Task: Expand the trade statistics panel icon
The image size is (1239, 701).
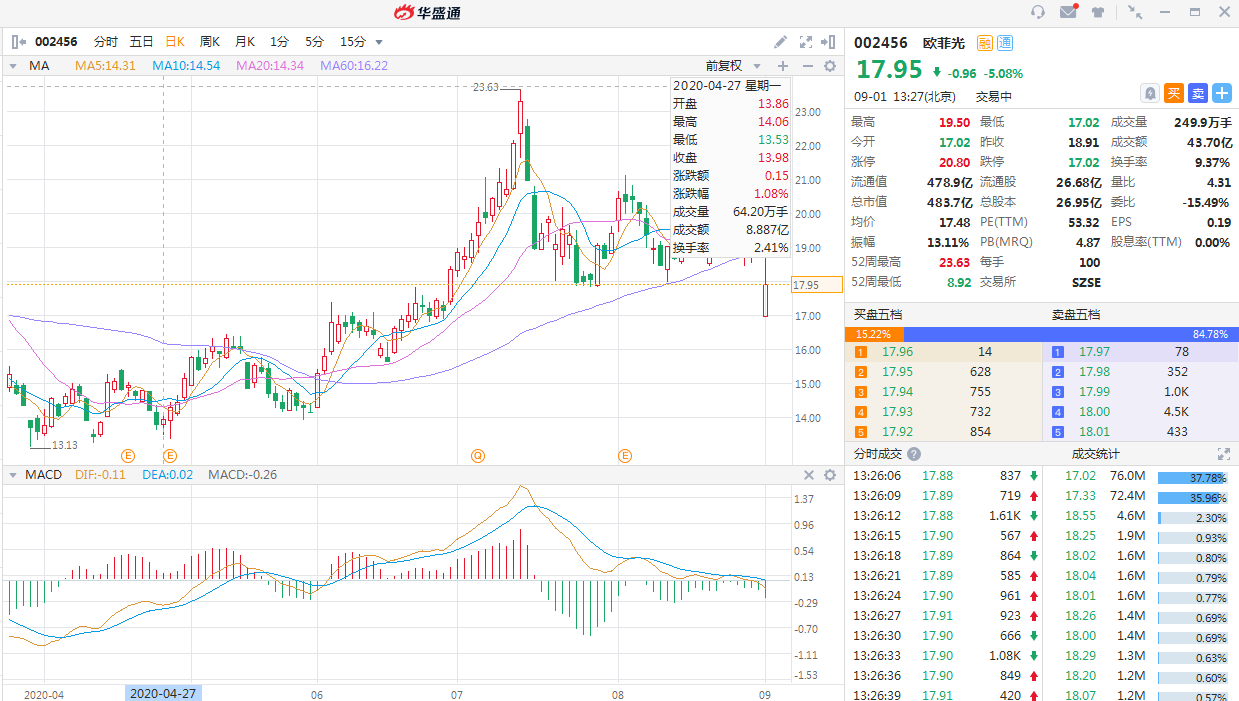Action: tap(1223, 454)
